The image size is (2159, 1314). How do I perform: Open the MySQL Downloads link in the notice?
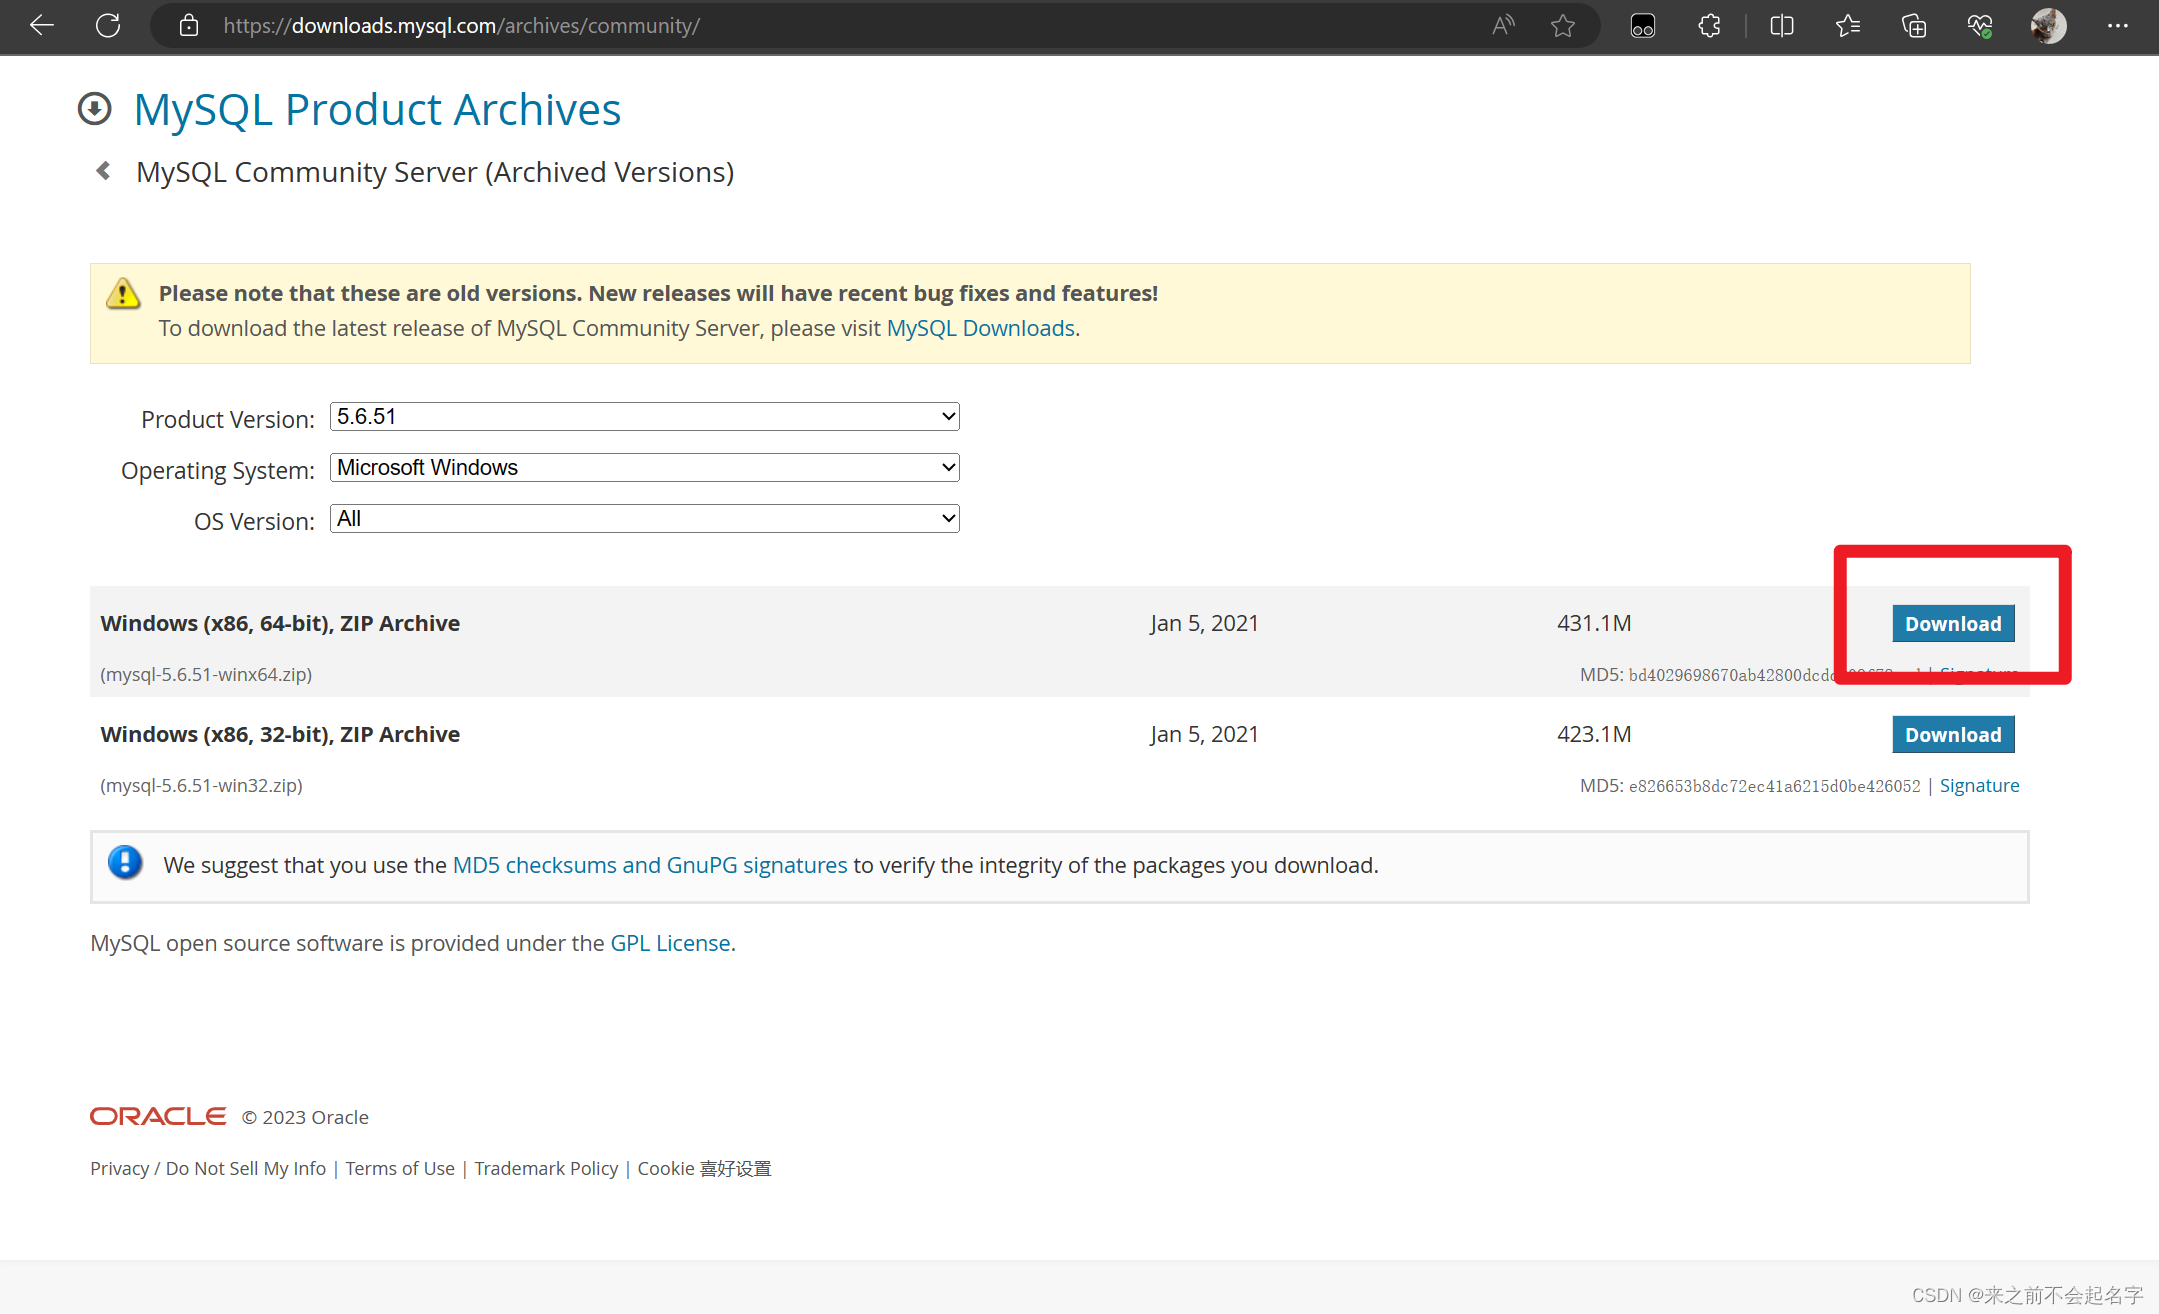point(980,329)
